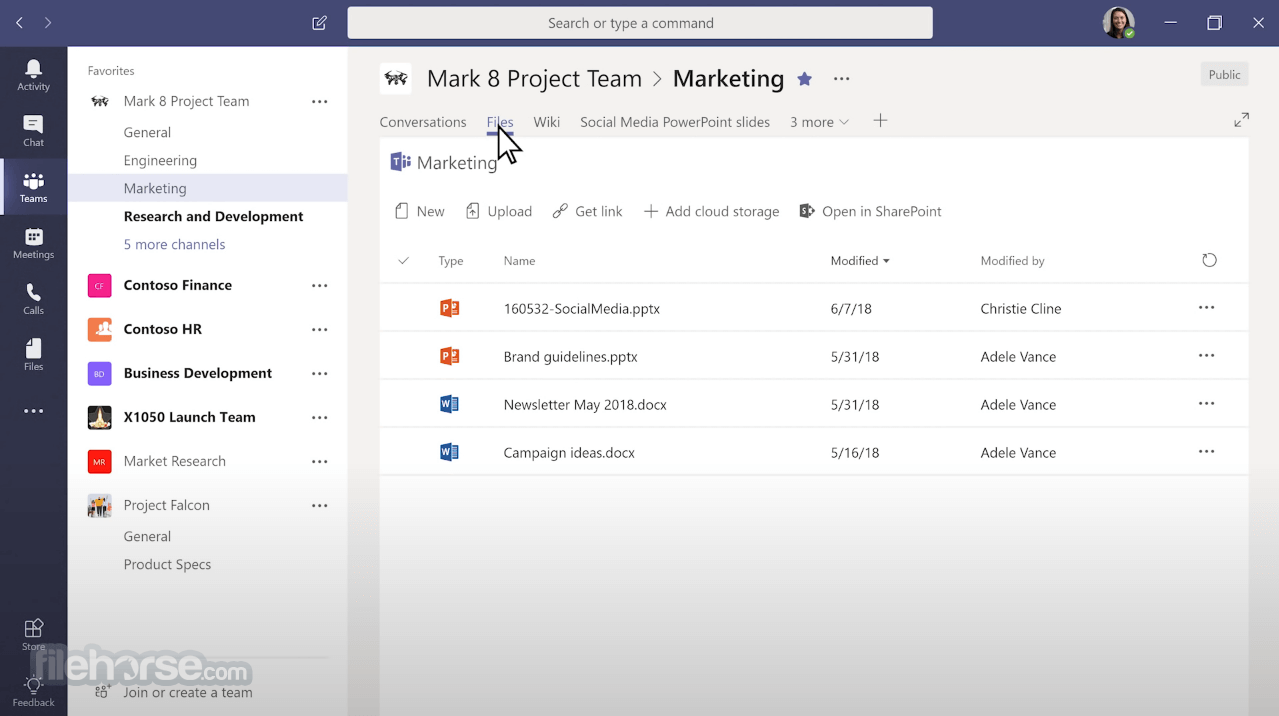
Task: Expand 5 more channels list
Action: tap(174, 244)
